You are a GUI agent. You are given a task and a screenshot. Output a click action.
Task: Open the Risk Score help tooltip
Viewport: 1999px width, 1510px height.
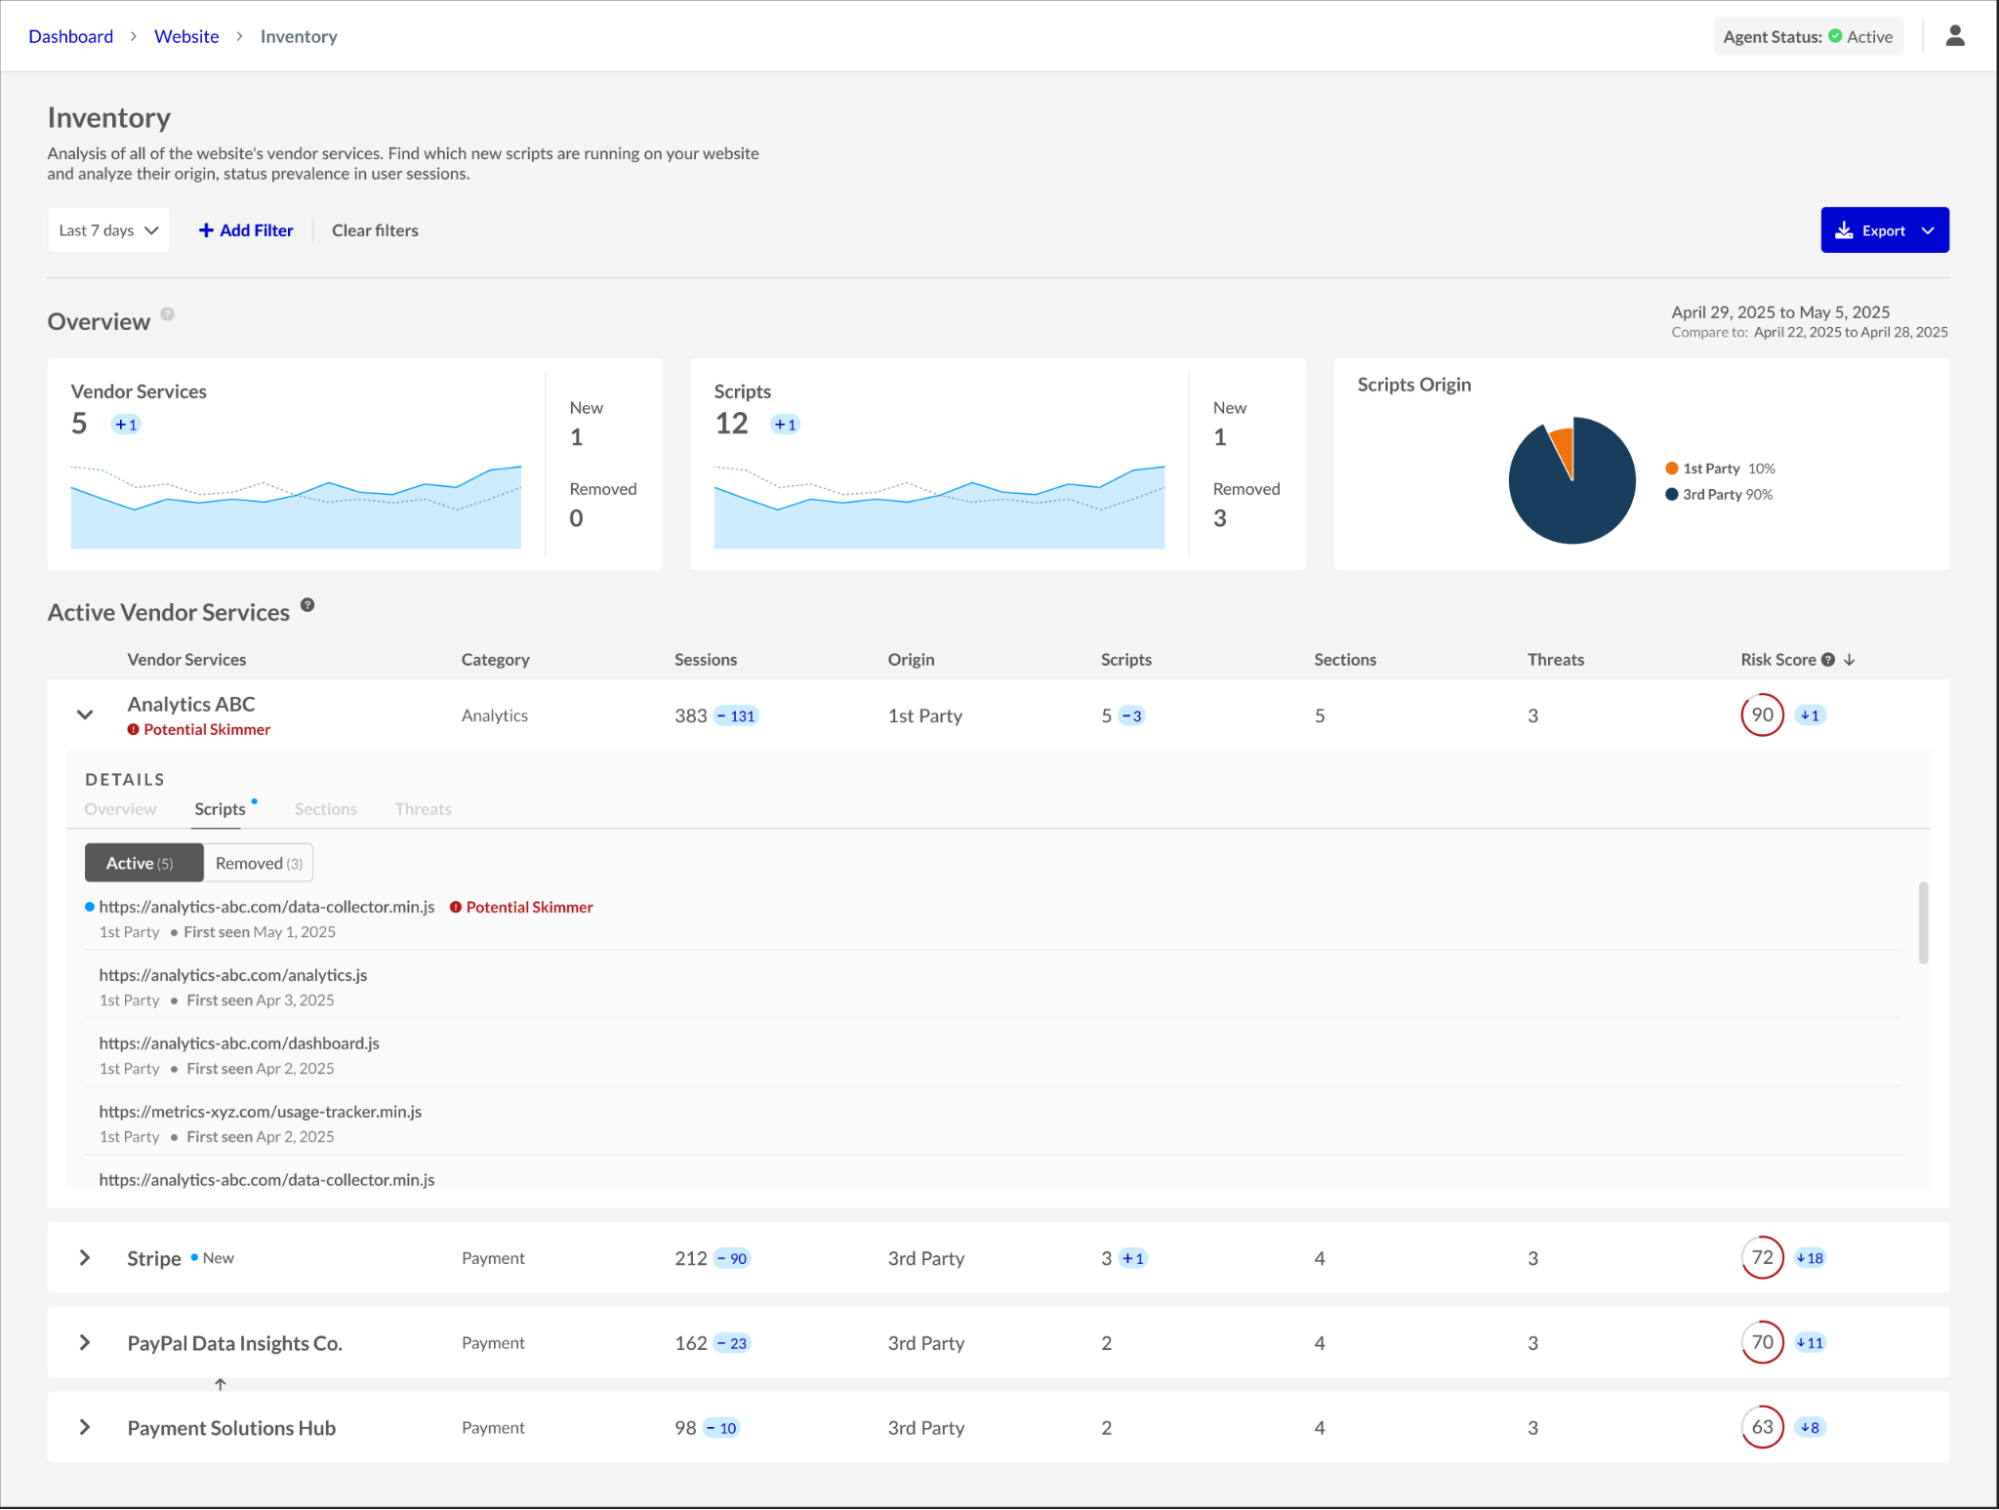pos(1828,659)
